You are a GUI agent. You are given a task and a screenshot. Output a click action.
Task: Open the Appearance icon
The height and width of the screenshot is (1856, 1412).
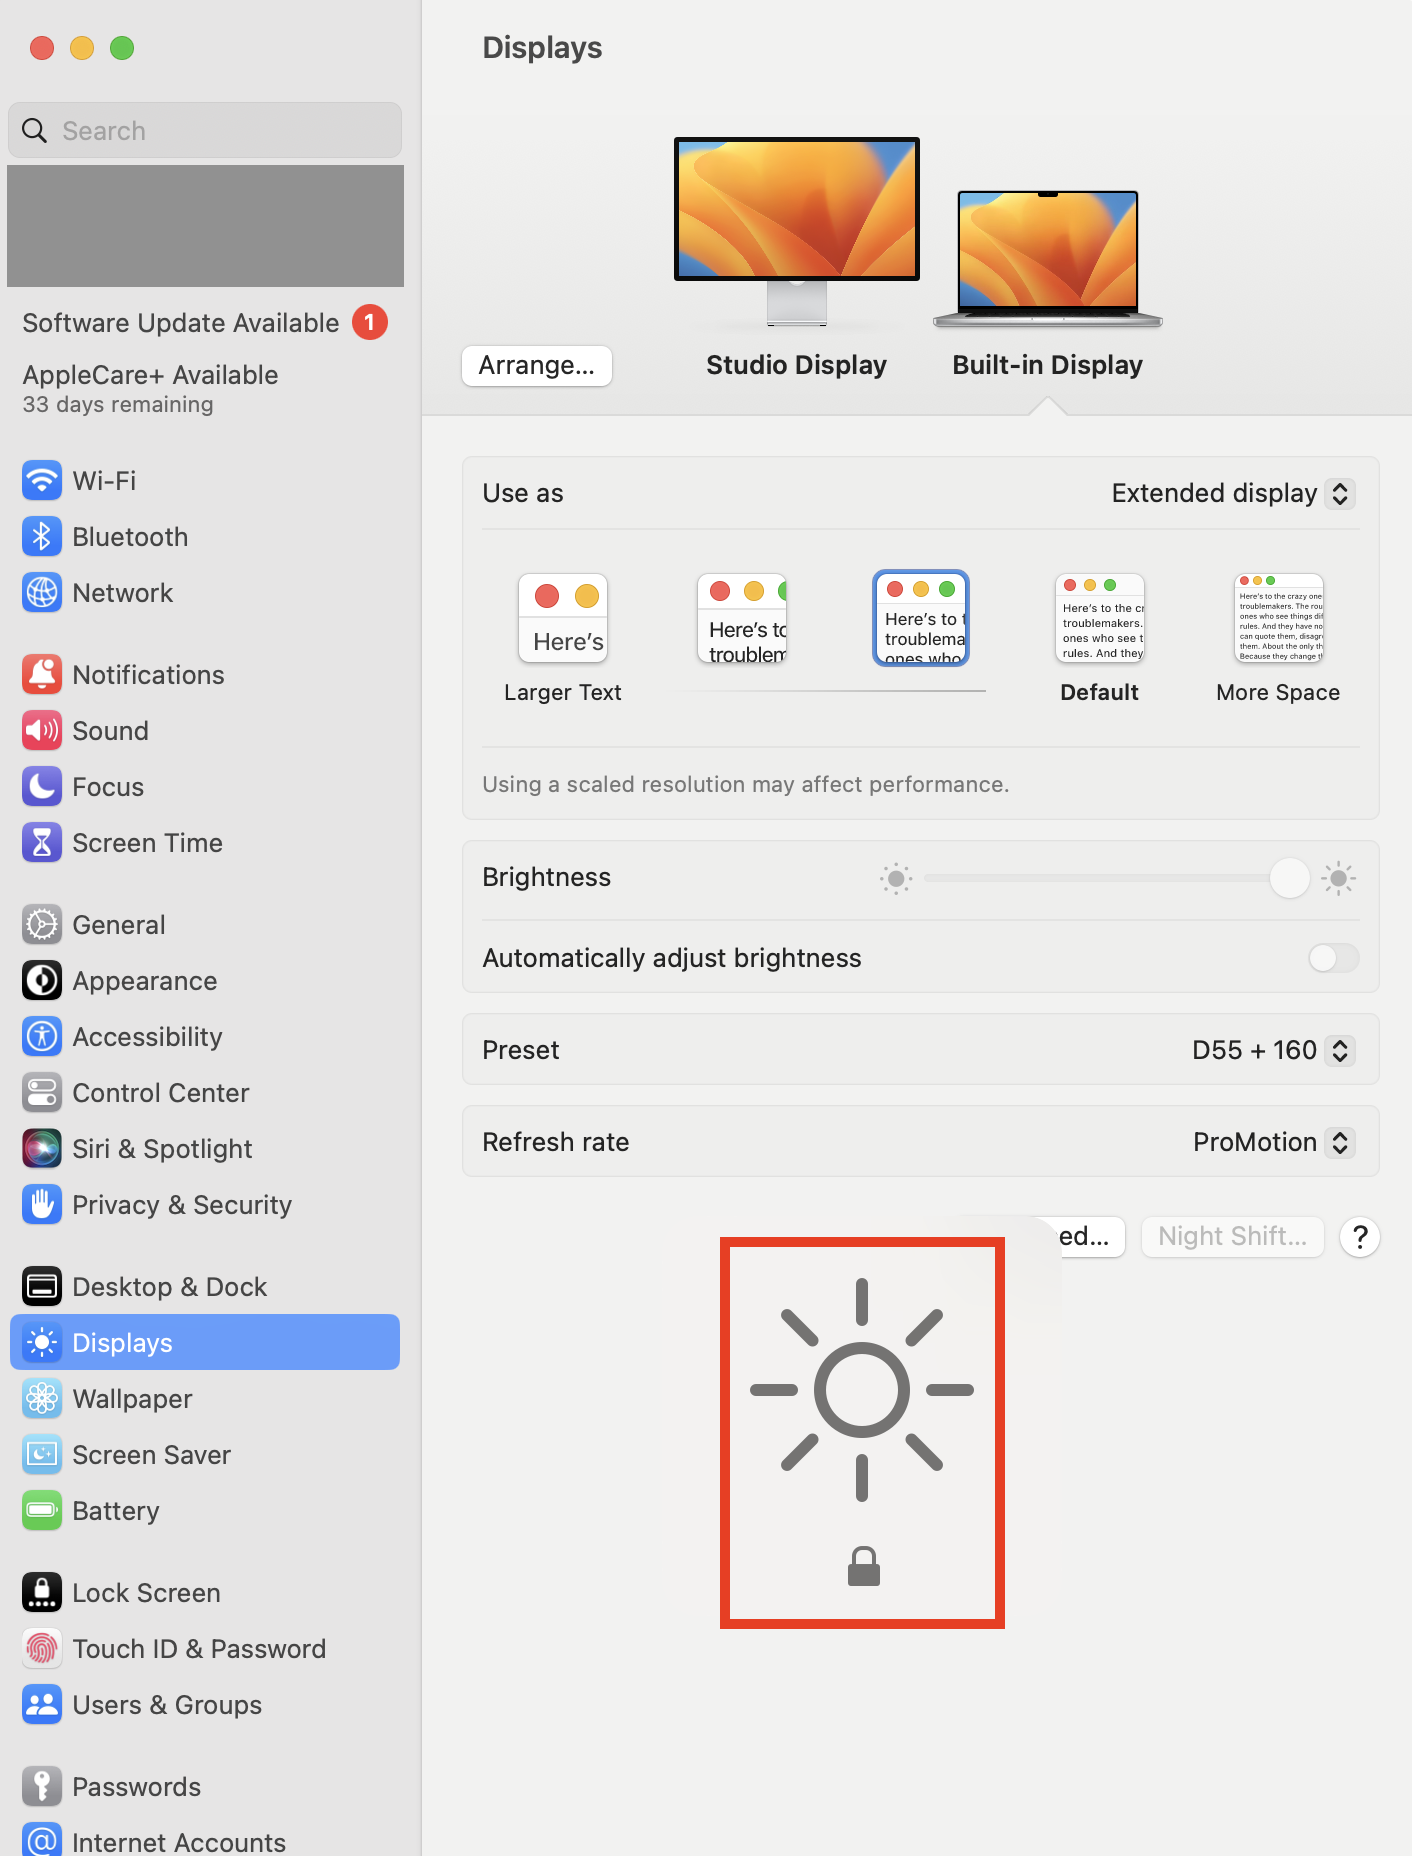(x=42, y=981)
